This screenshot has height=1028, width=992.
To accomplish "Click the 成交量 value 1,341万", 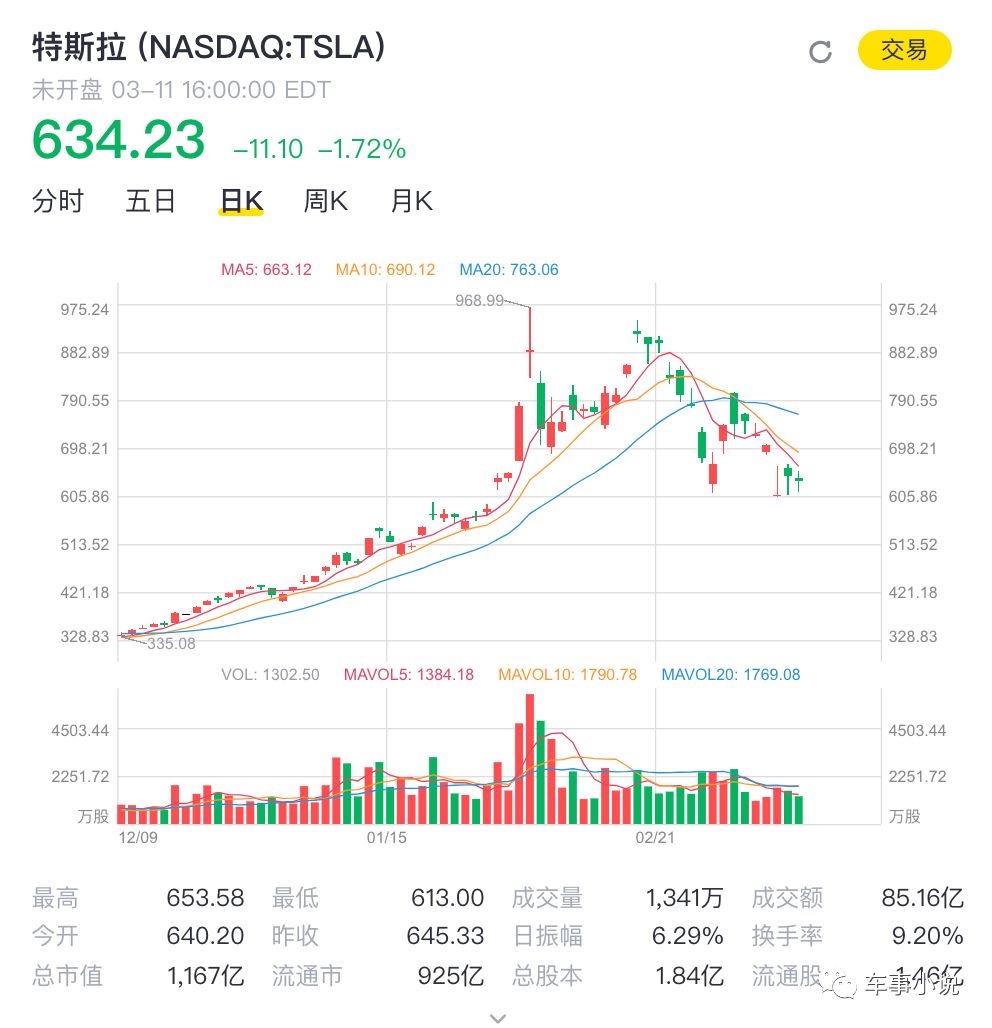I will click(x=684, y=898).
